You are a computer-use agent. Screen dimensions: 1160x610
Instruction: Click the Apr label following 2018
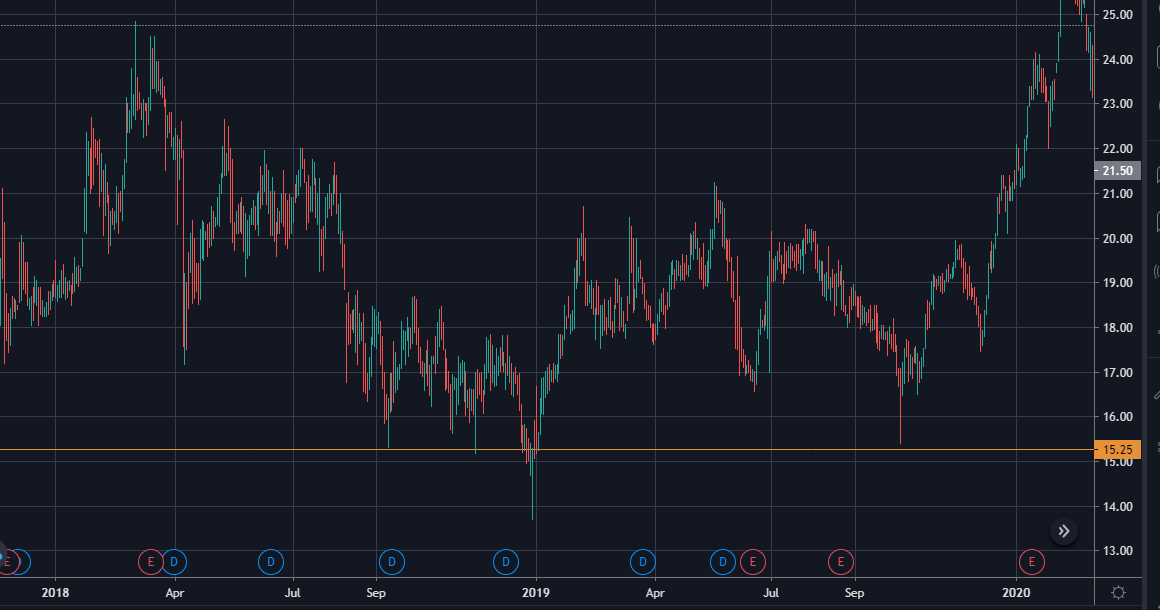coord(175,593)
